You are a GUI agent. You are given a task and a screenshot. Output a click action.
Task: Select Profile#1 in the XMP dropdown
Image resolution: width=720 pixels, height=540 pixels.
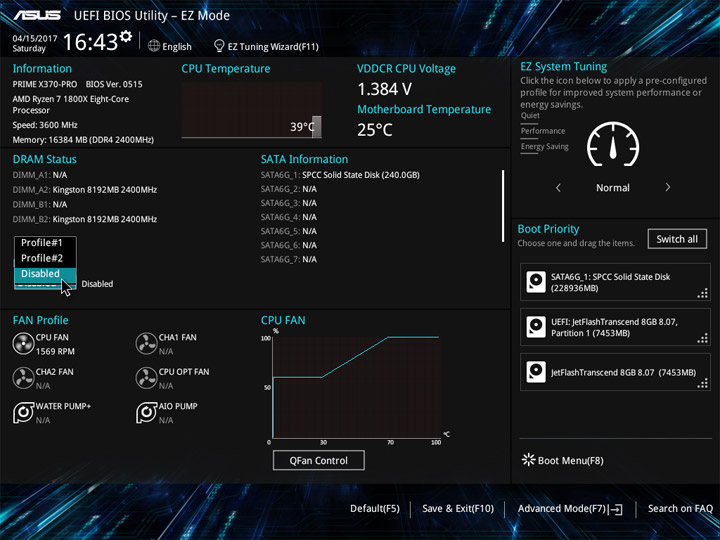point(45,243)
